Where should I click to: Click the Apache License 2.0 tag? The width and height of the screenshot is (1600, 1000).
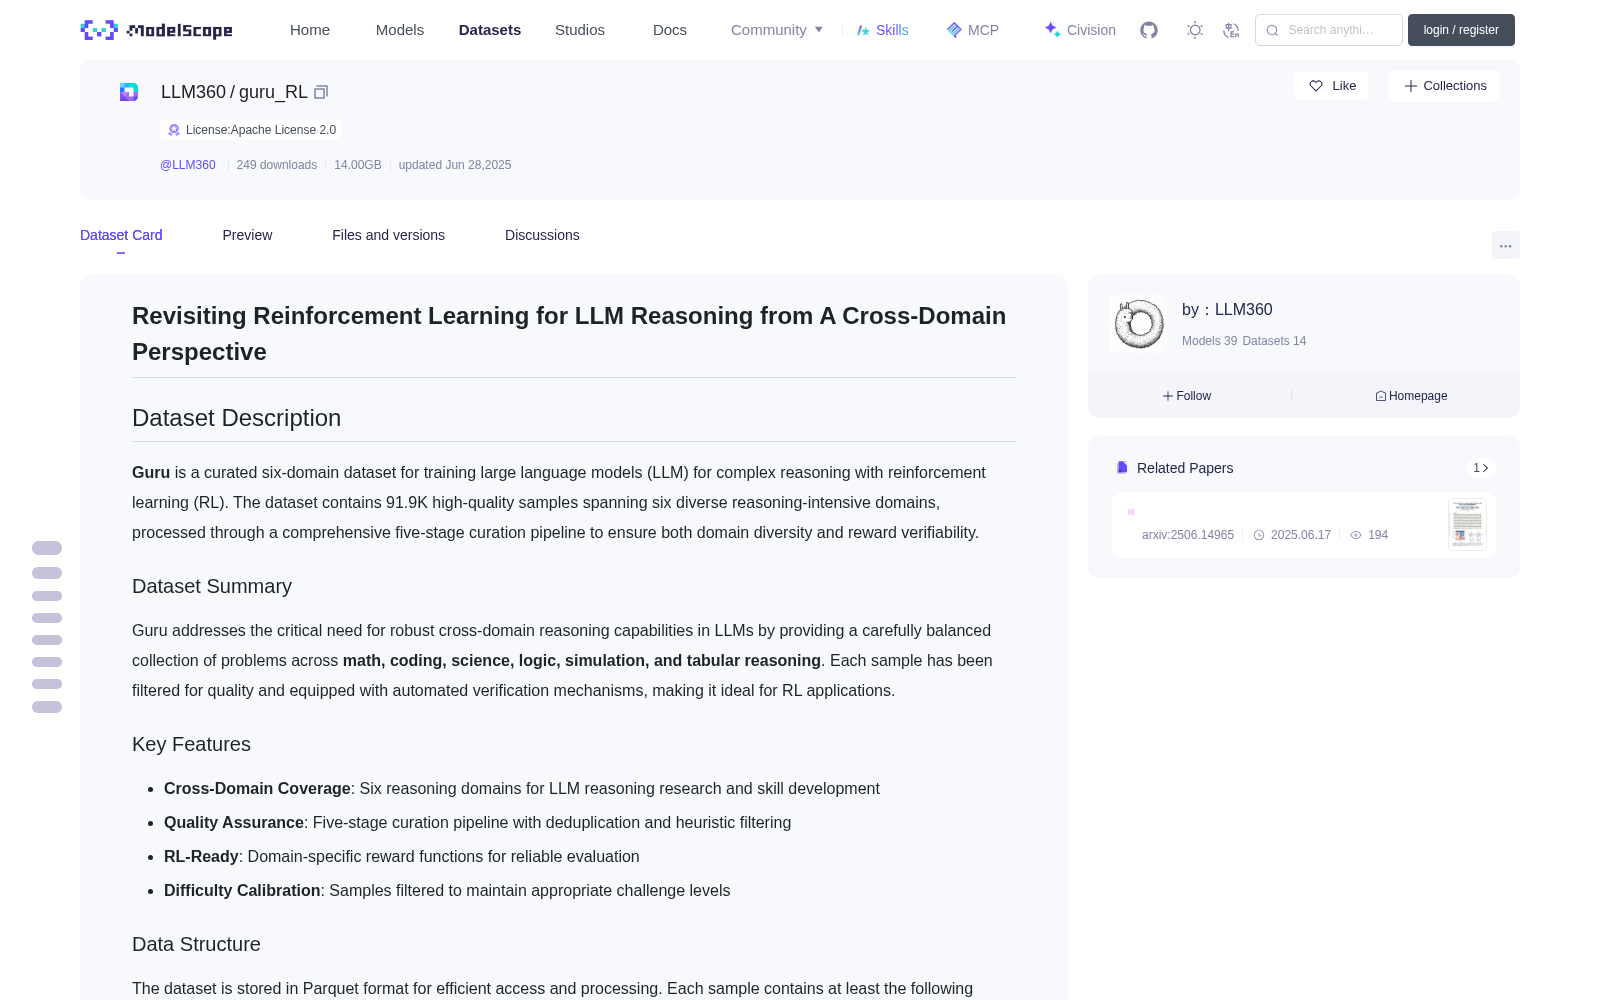point(251,130)
